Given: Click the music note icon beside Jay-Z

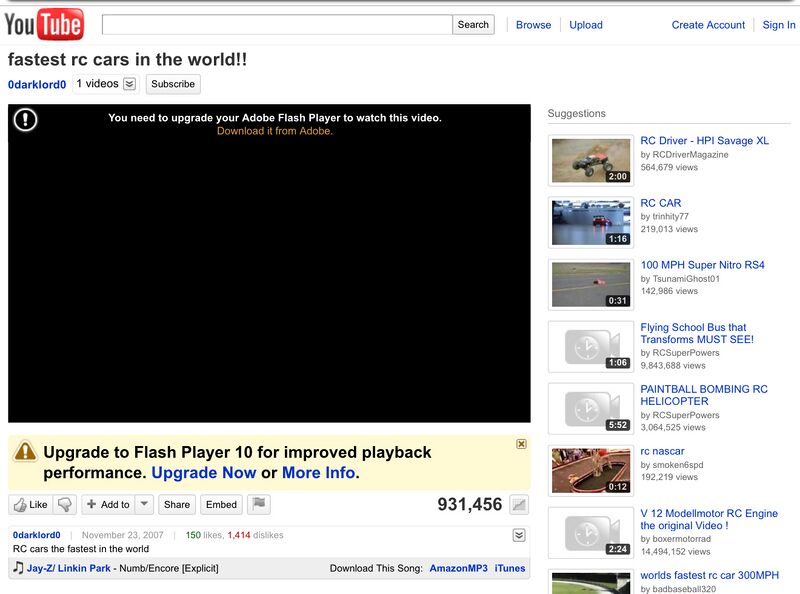Looking at the screenshot, I should [18, 568].
